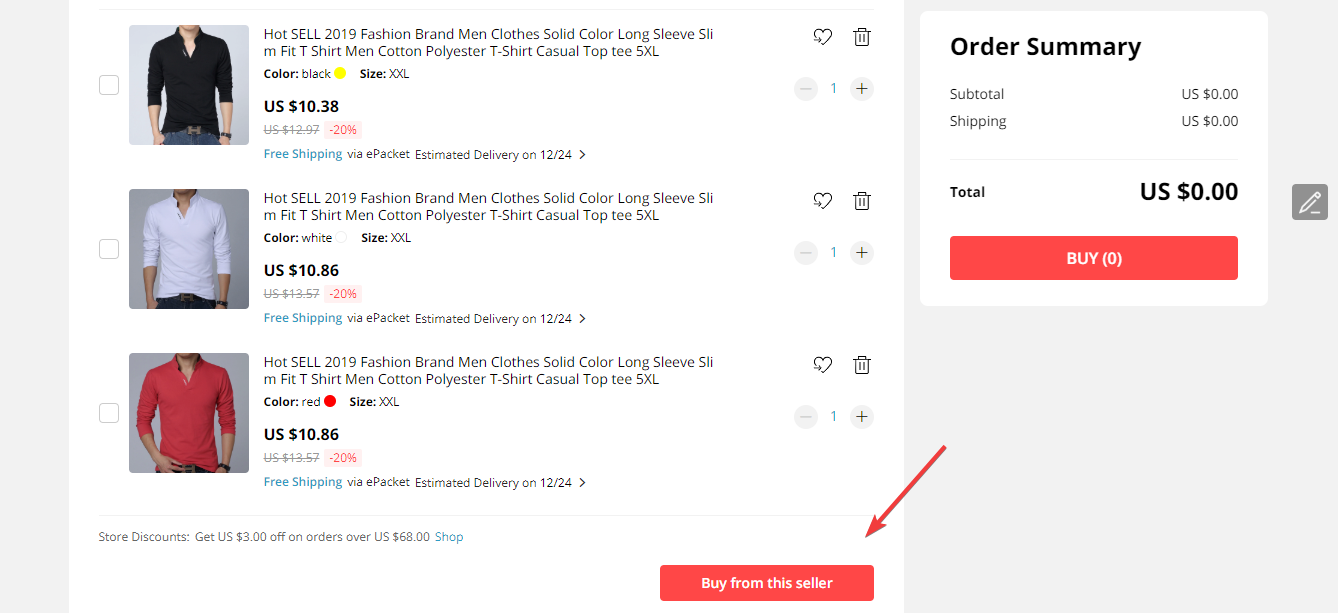The width and height of the screenshot is (1338, 613).
Task: Save the red shirt to wishlist
Action: click(x=823, y=365)
